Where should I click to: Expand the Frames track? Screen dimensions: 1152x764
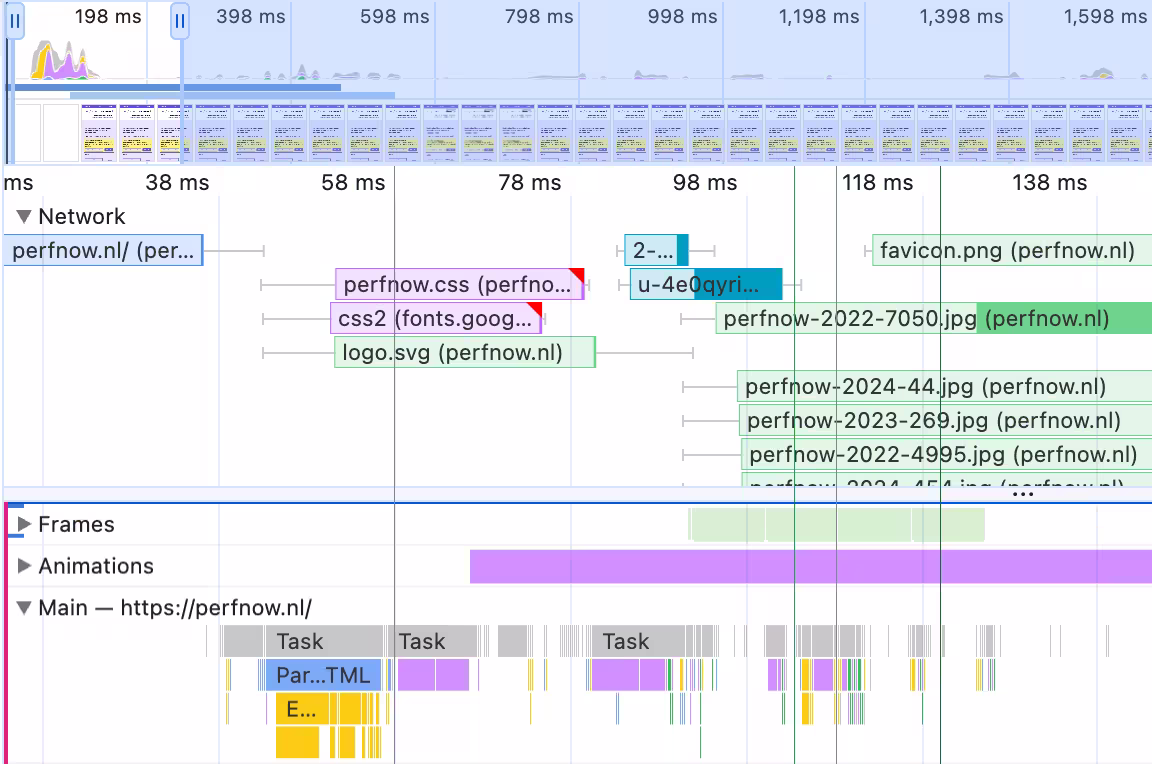pyautogui.click(x=24, y=524)
